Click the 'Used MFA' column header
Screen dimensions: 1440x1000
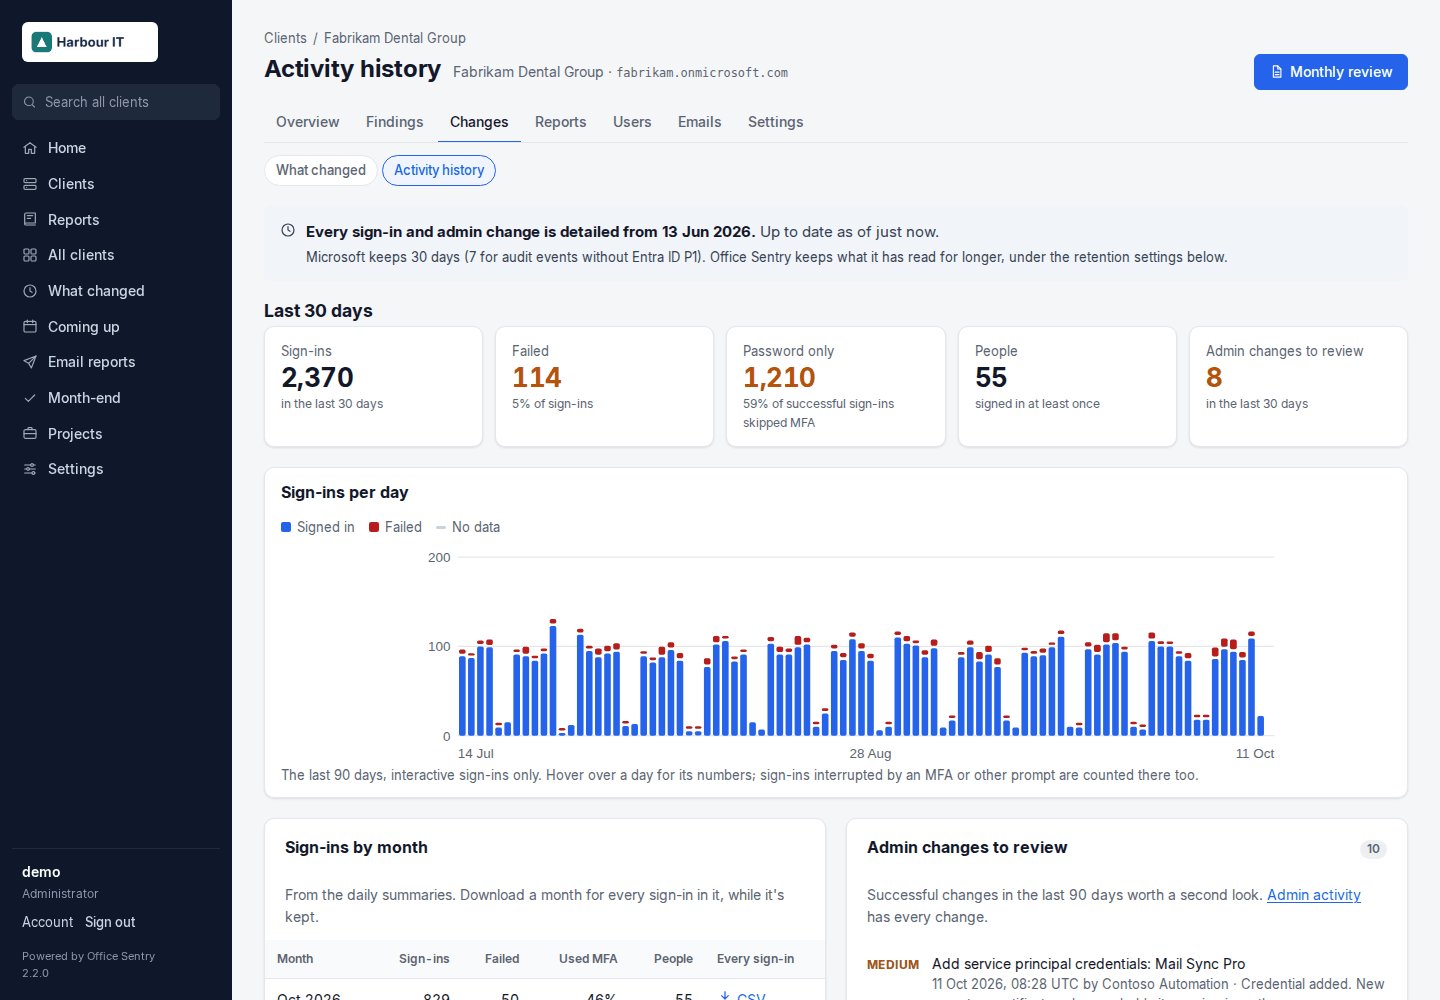(x=588, y=958)
